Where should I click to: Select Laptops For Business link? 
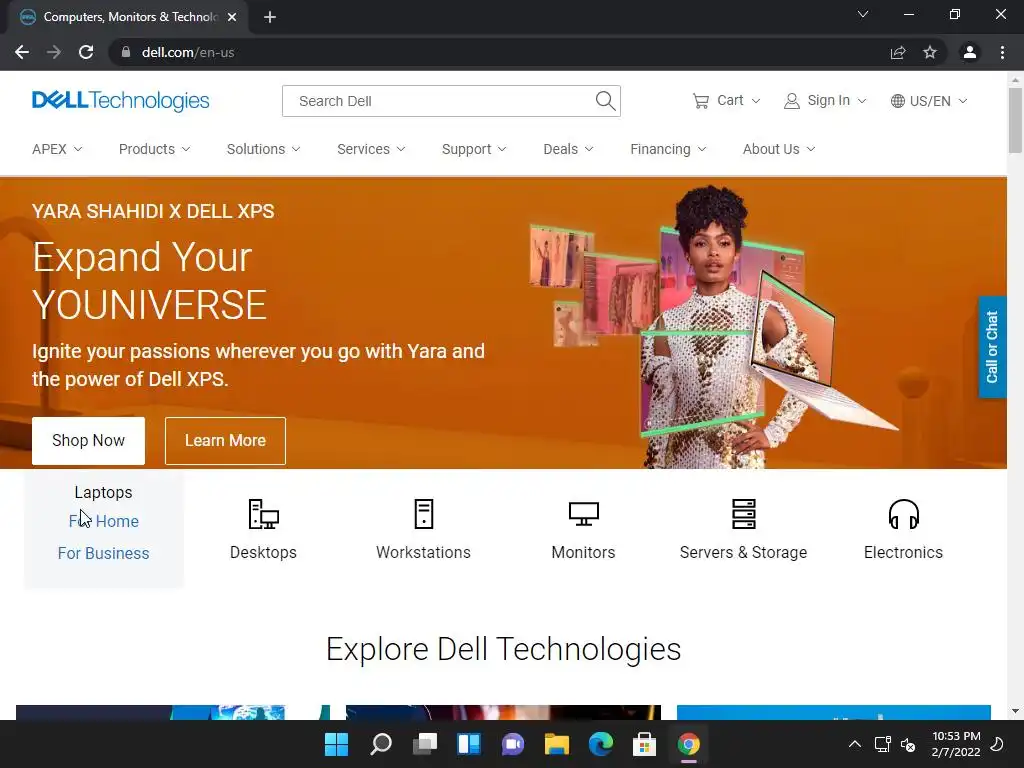click(x=103, y=553)
